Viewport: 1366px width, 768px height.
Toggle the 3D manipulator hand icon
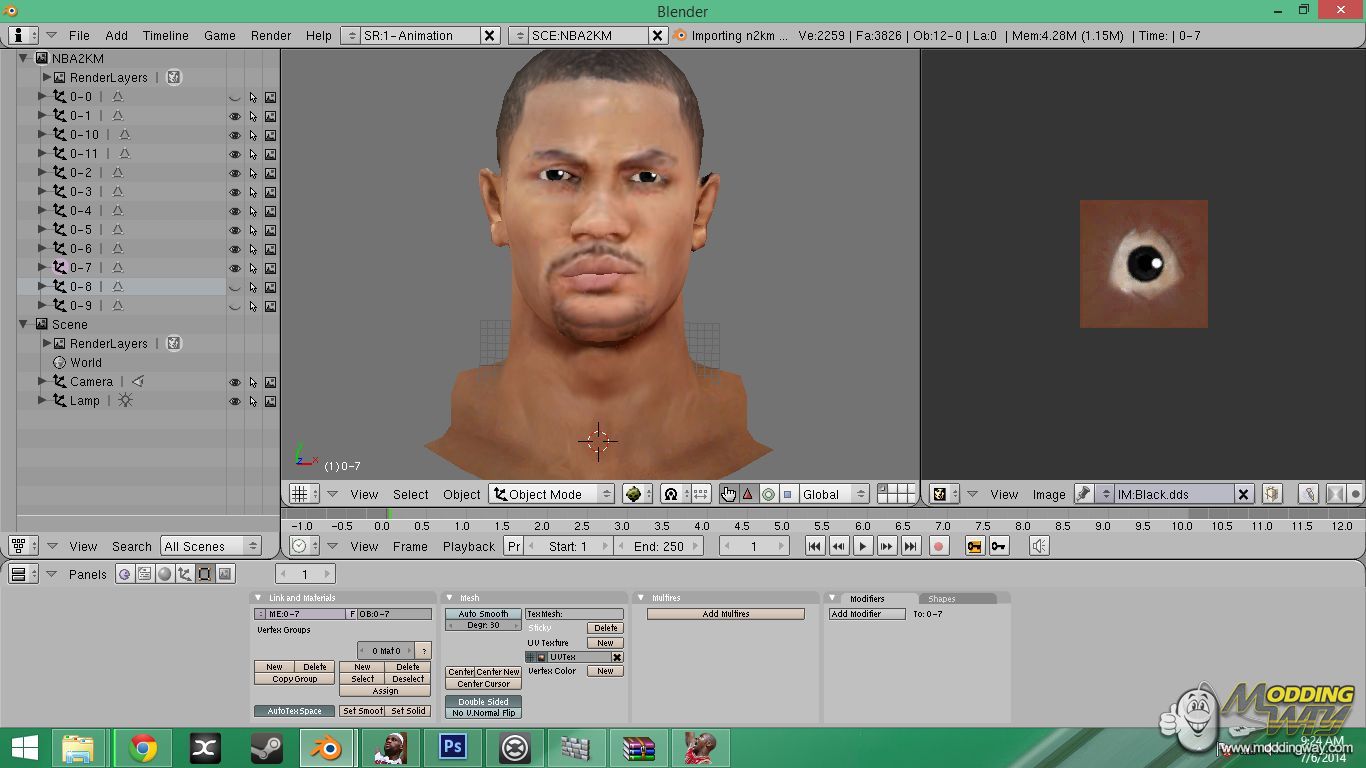click(728, 494)
